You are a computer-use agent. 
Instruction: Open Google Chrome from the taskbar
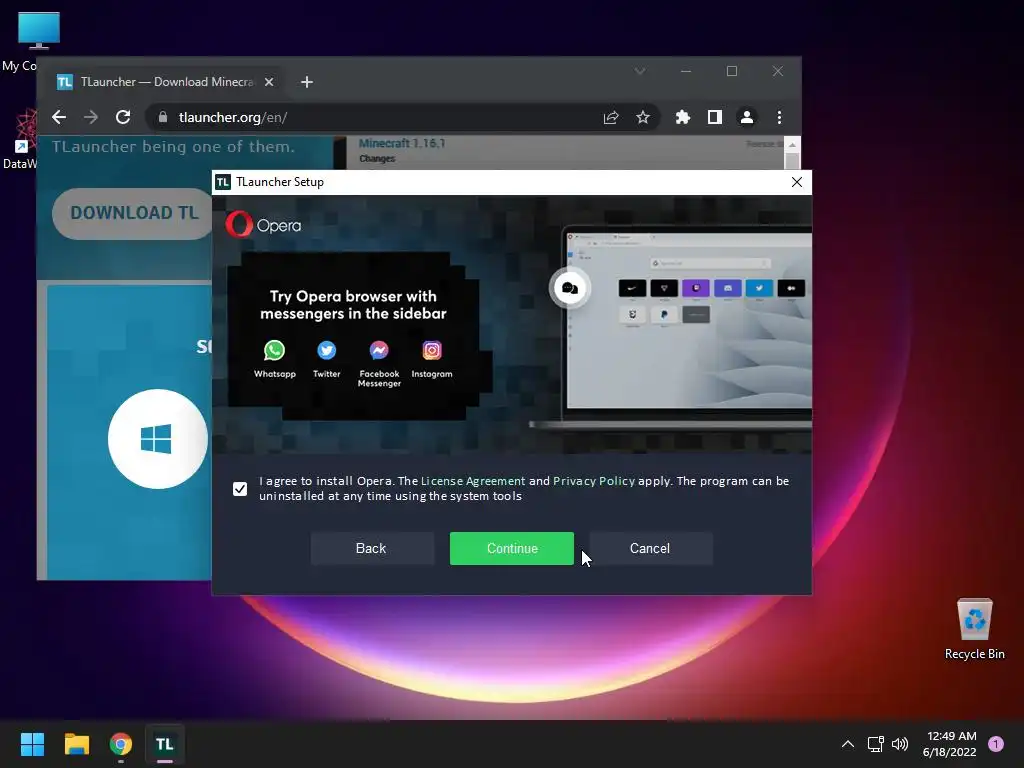121,744
